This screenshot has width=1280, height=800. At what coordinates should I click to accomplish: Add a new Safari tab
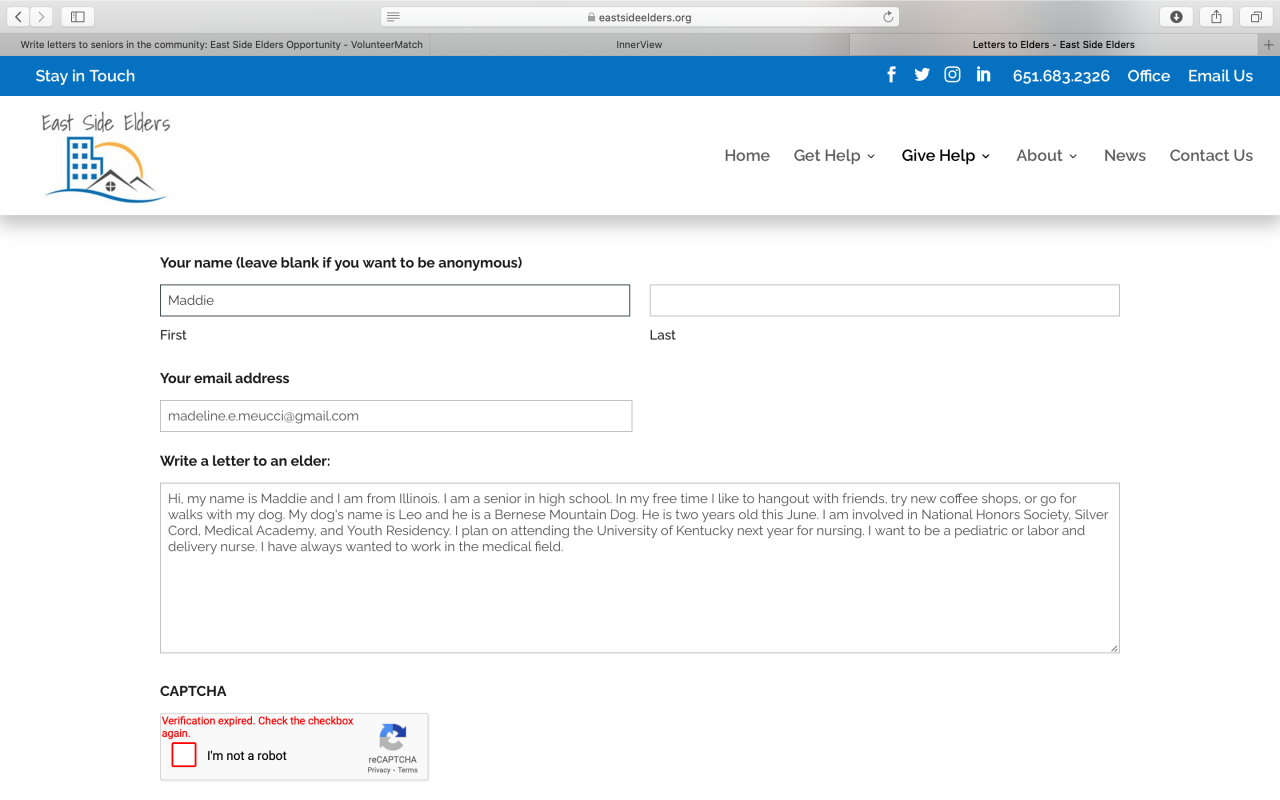pos(1269,45)
